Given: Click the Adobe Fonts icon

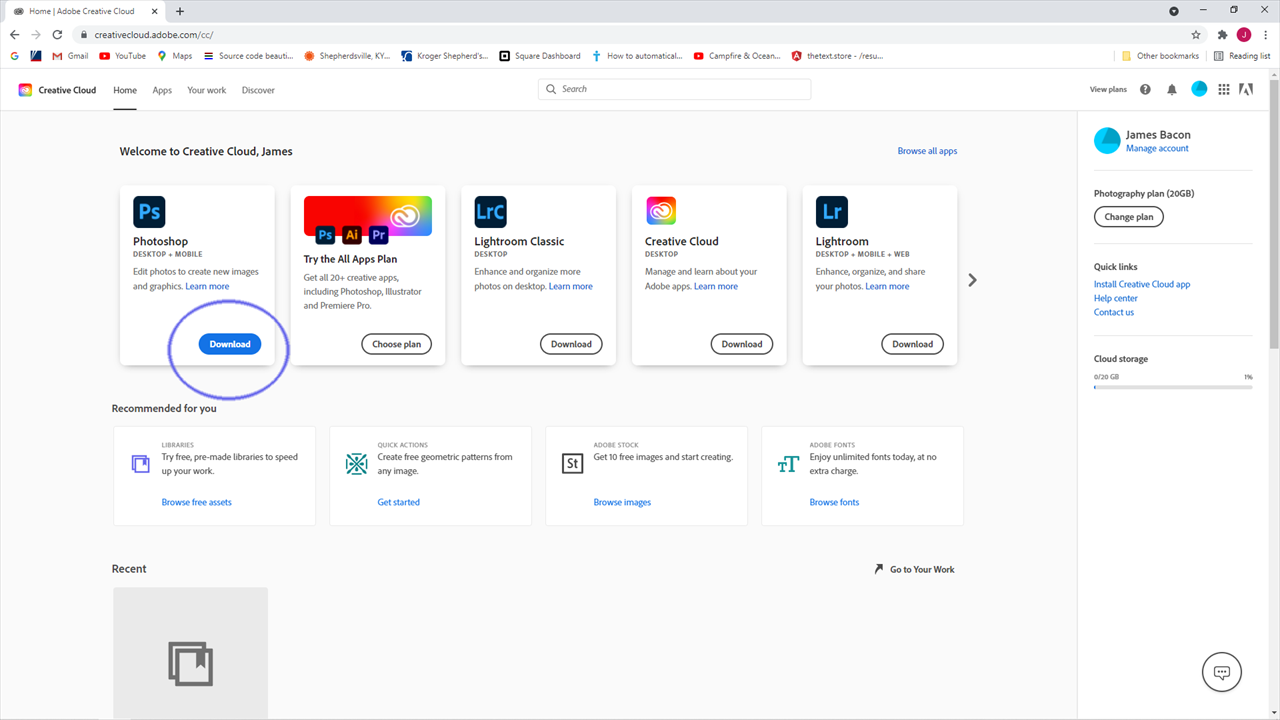Looking at the screenshot, I should [x=788, y=464].
